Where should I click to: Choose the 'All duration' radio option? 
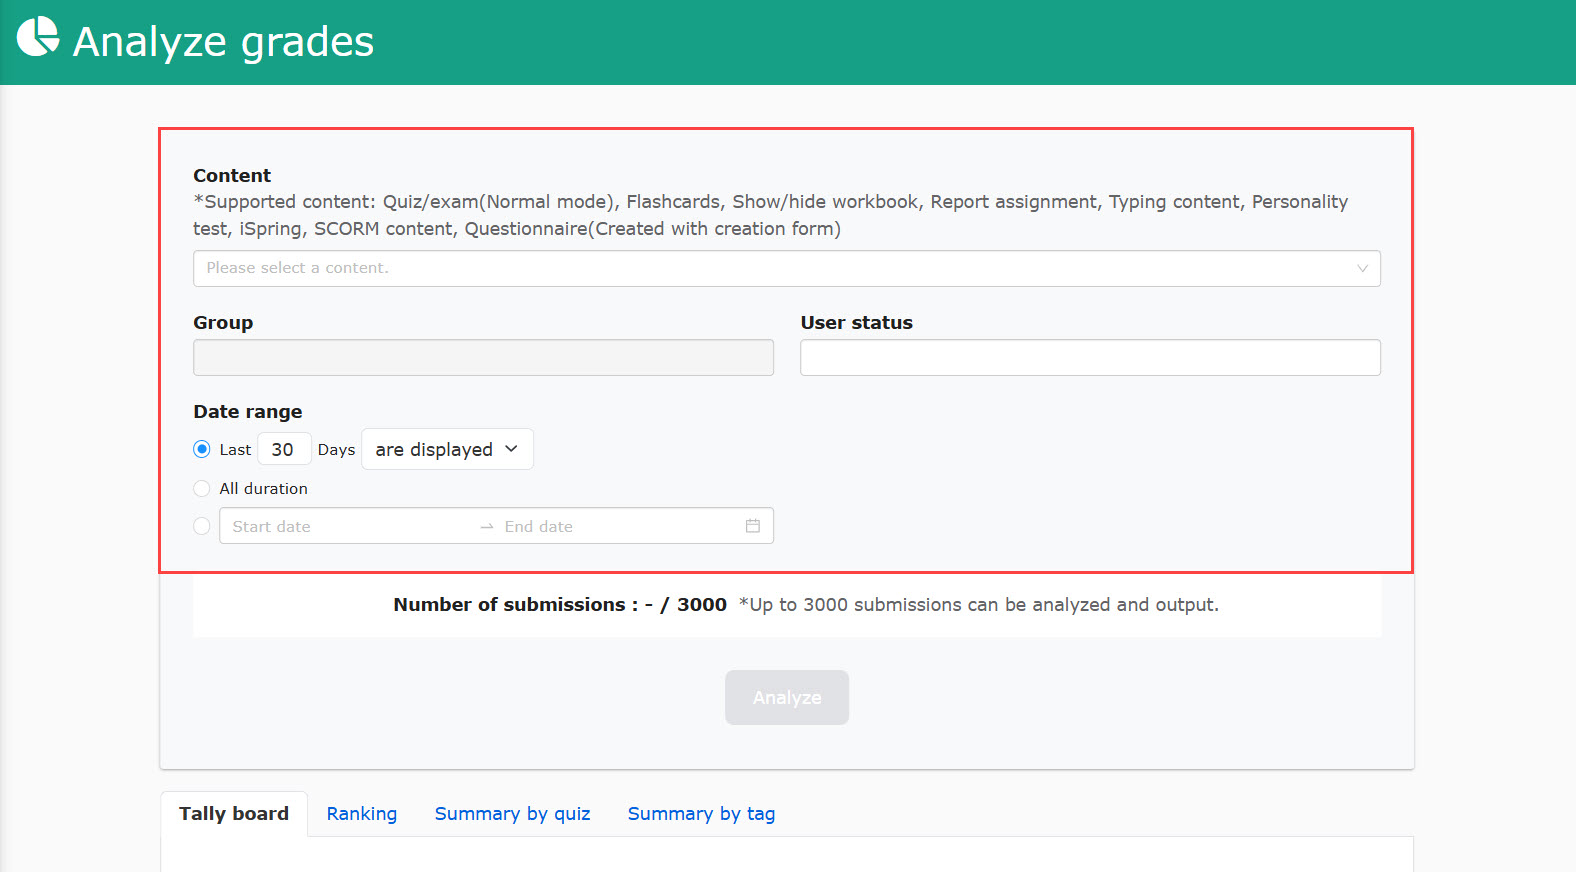(202, 489)
